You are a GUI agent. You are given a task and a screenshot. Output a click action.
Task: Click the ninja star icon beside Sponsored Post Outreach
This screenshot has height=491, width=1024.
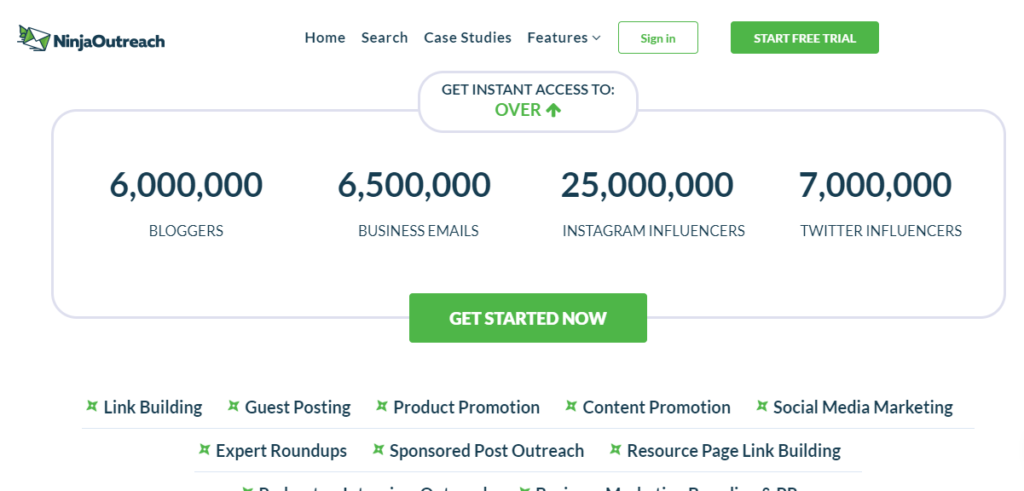click(x=378, y=450)
